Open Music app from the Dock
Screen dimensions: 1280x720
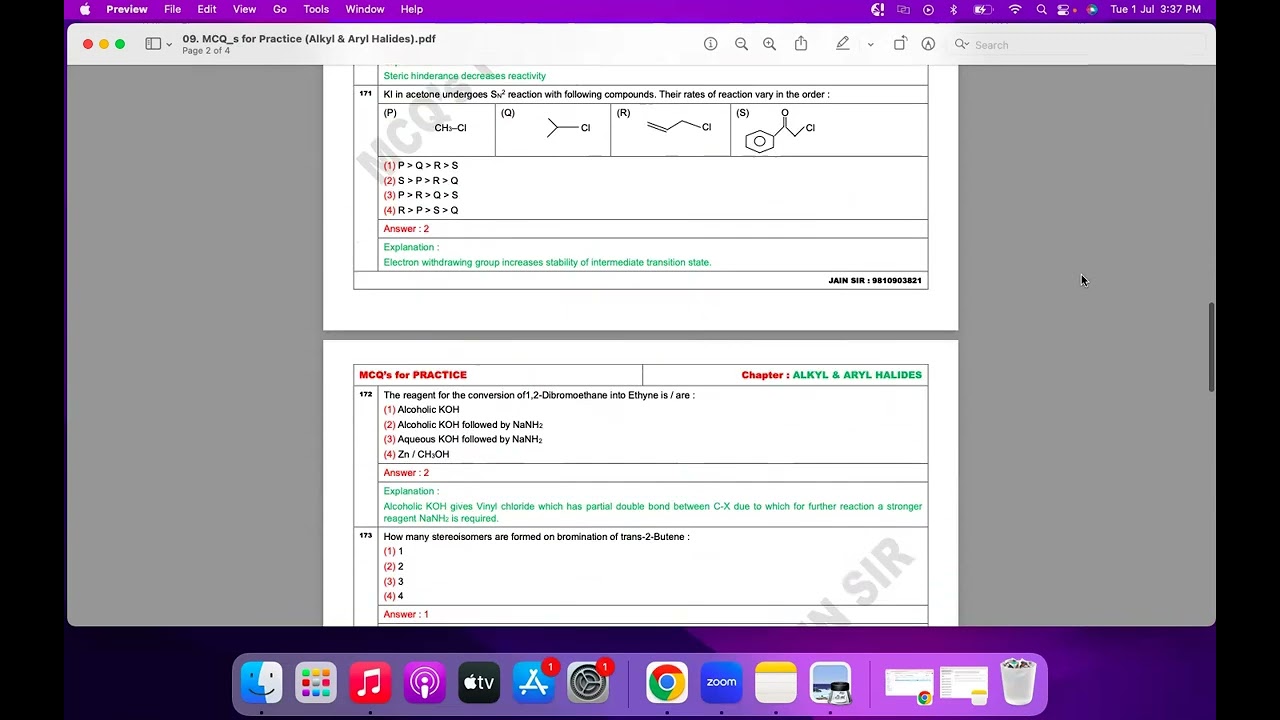370,683
